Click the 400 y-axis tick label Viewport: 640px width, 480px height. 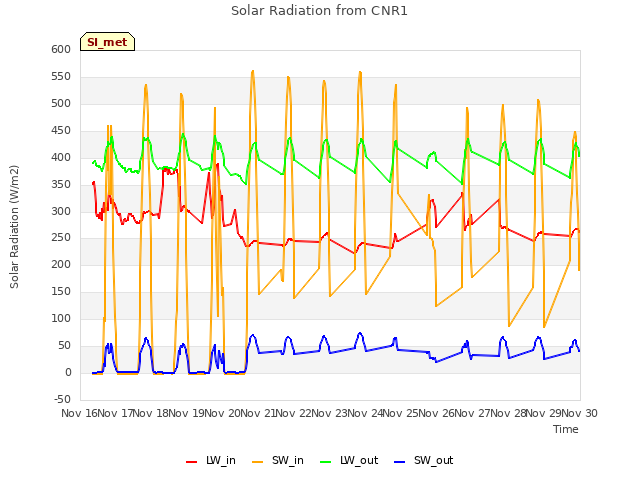click(x=61, y=157)
